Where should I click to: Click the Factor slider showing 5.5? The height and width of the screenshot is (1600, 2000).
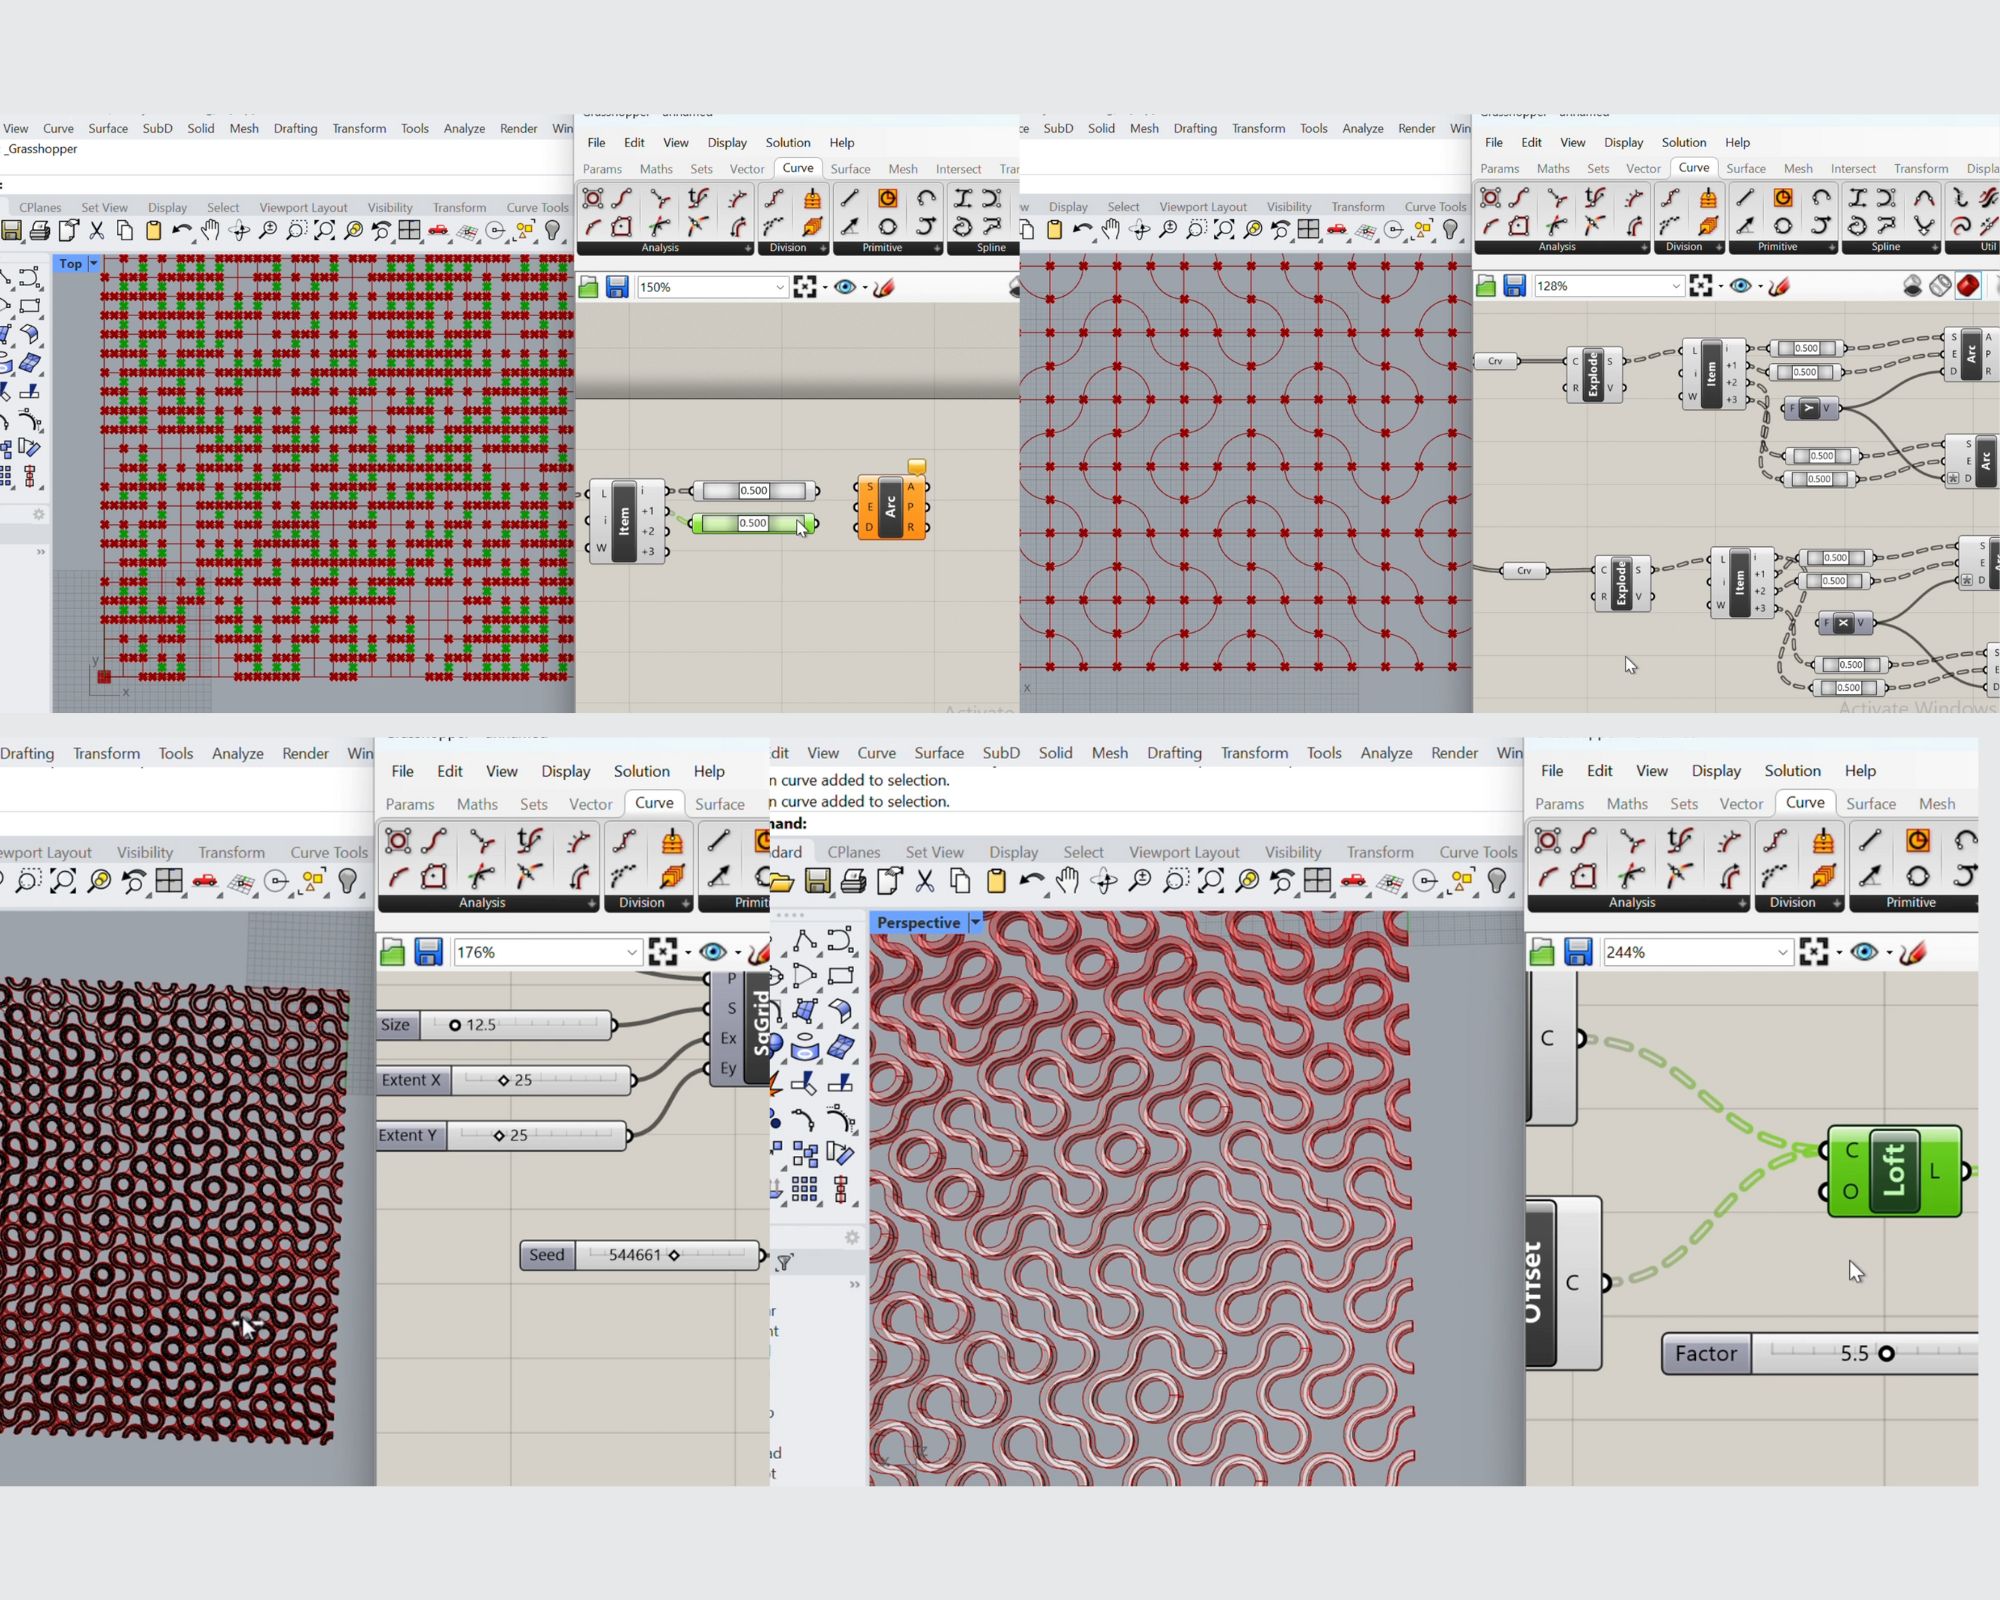pos(1820,1353)
